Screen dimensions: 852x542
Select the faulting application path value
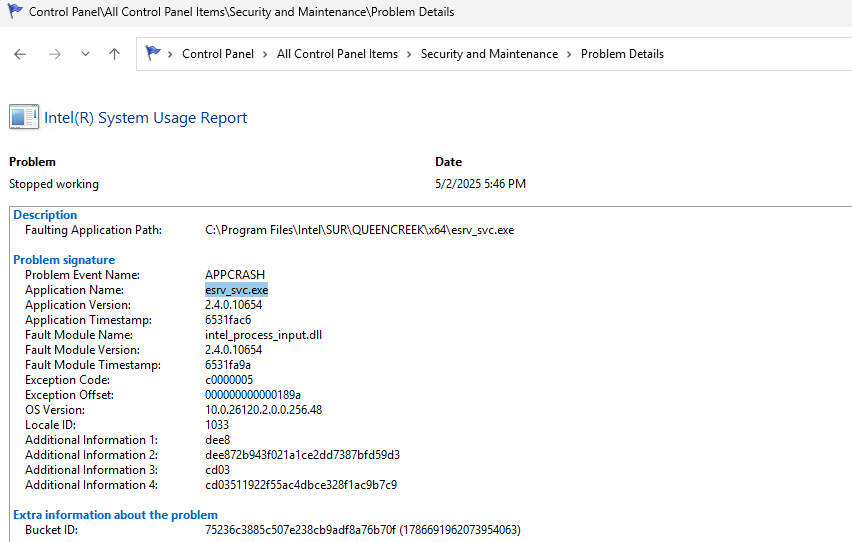(x=360, y=230)
